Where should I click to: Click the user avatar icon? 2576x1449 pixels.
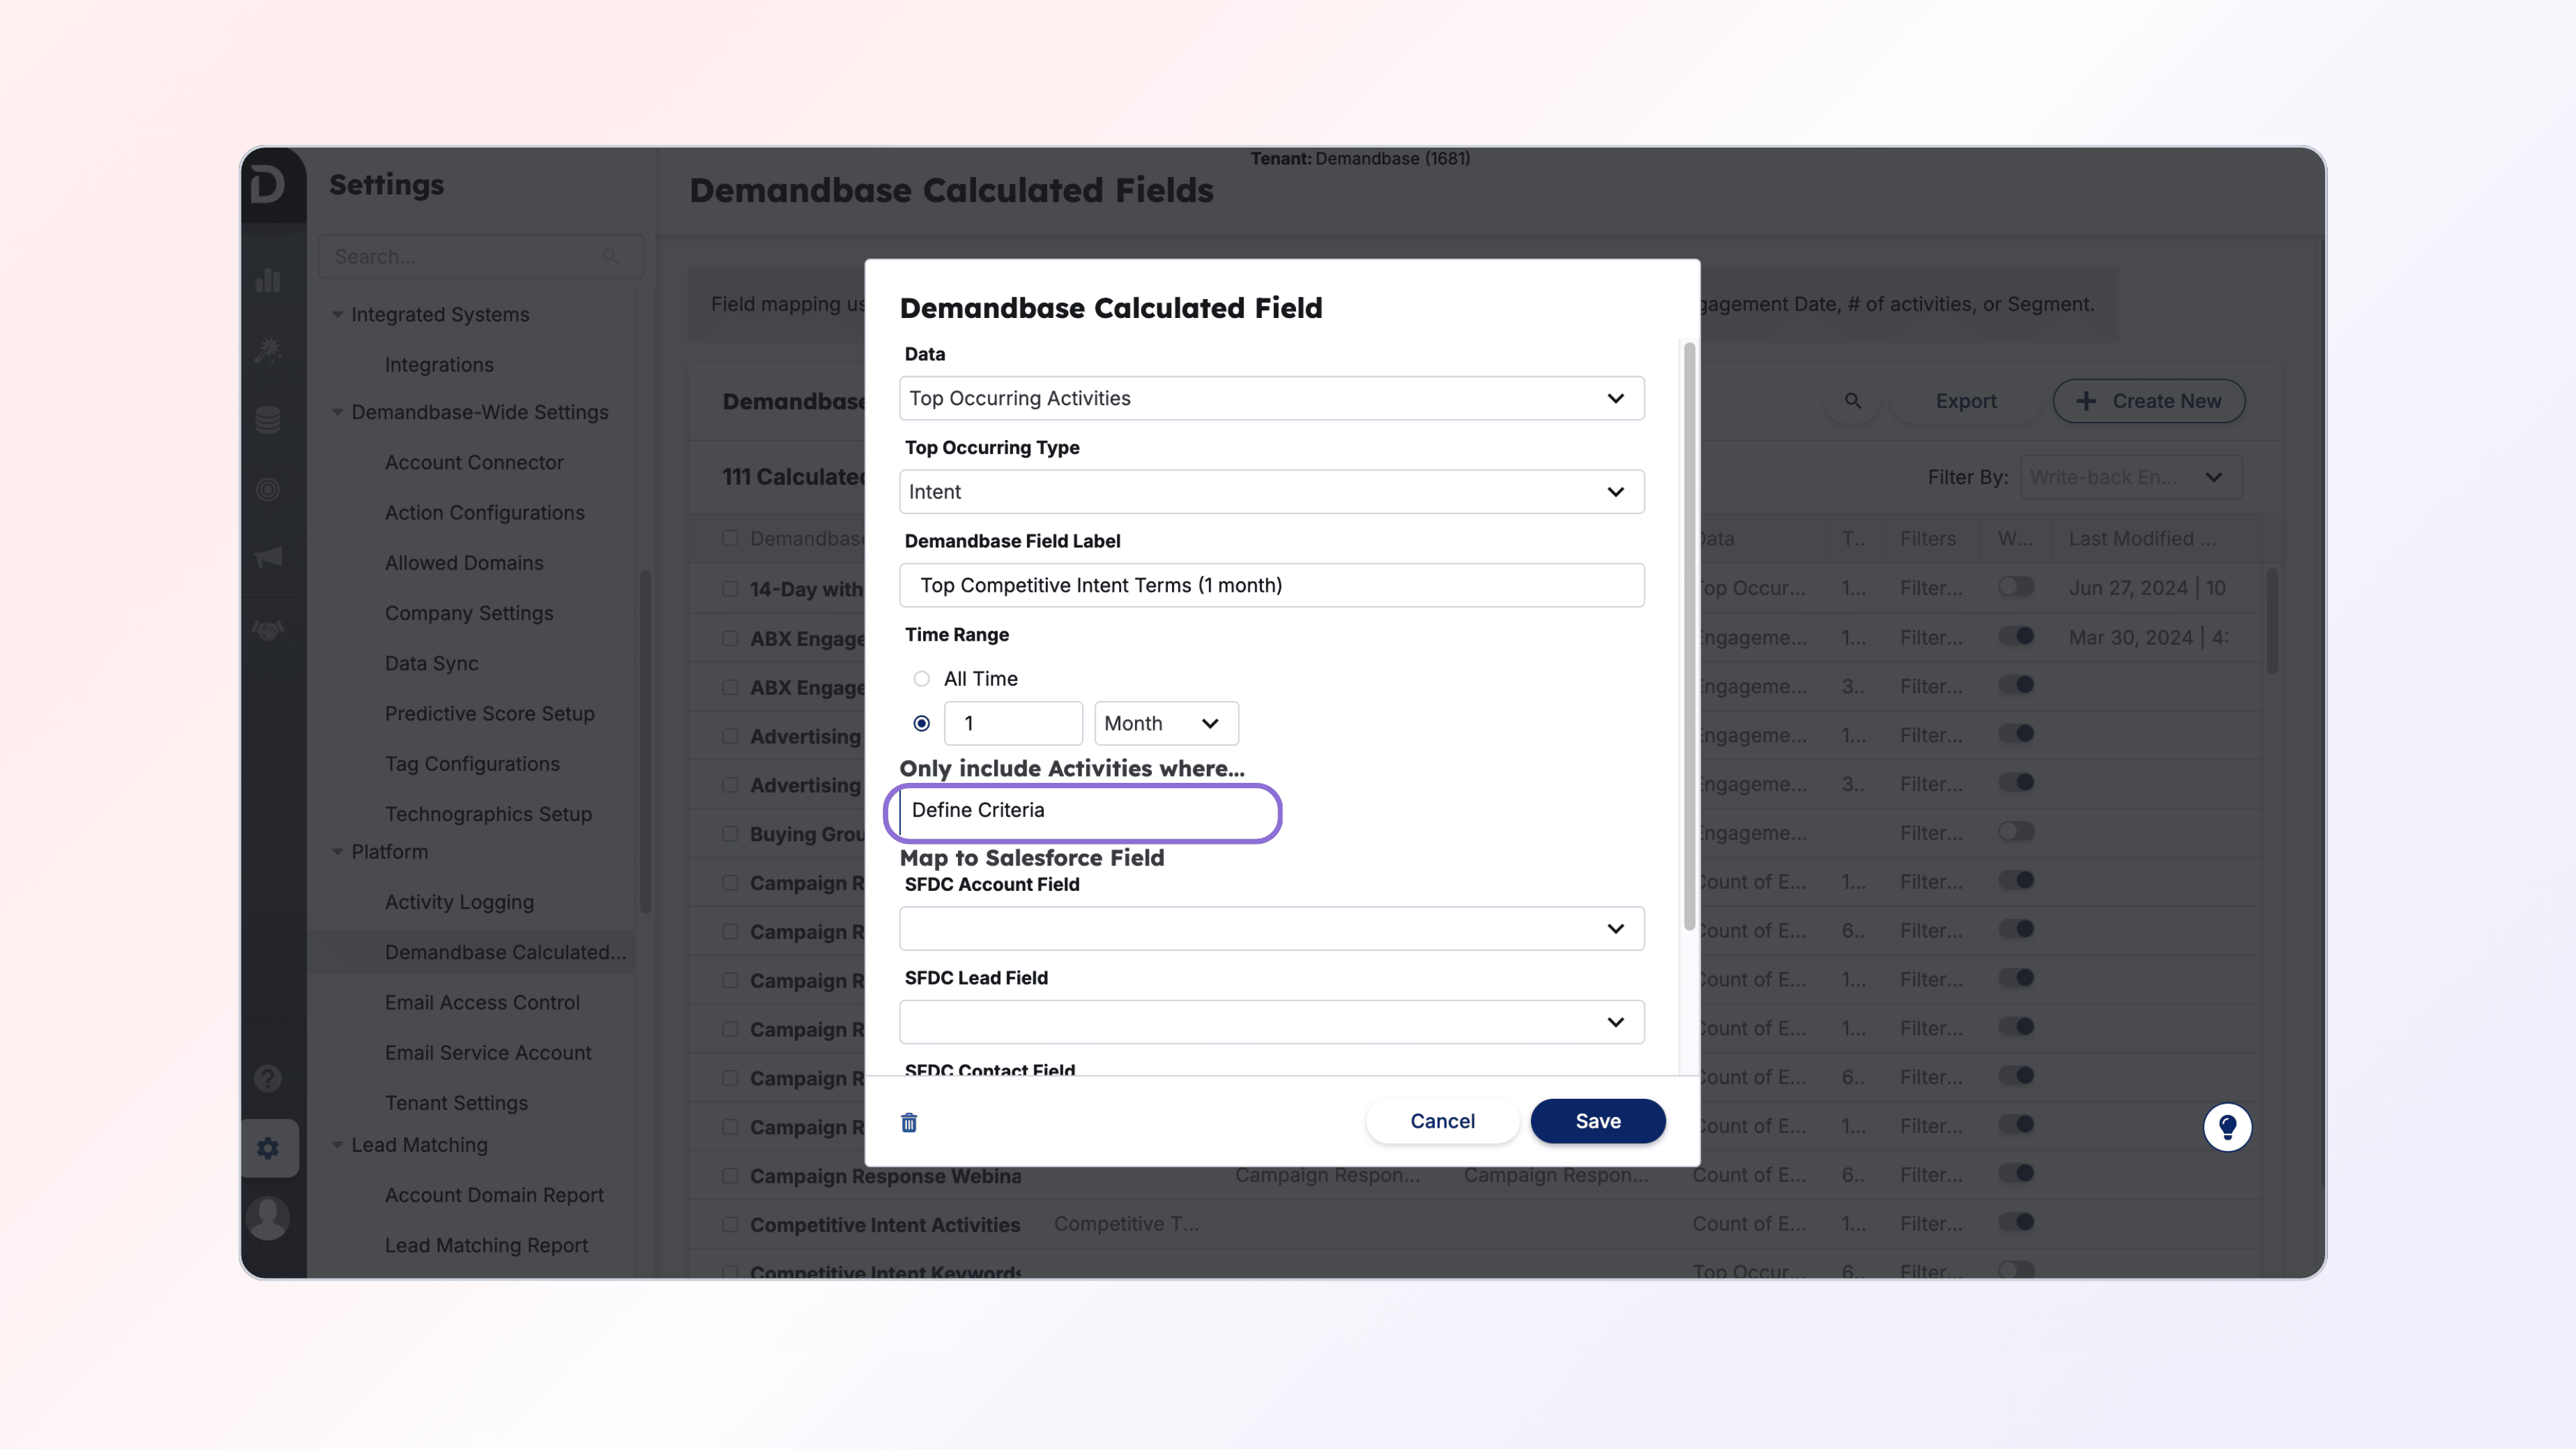click(268, 1217)
